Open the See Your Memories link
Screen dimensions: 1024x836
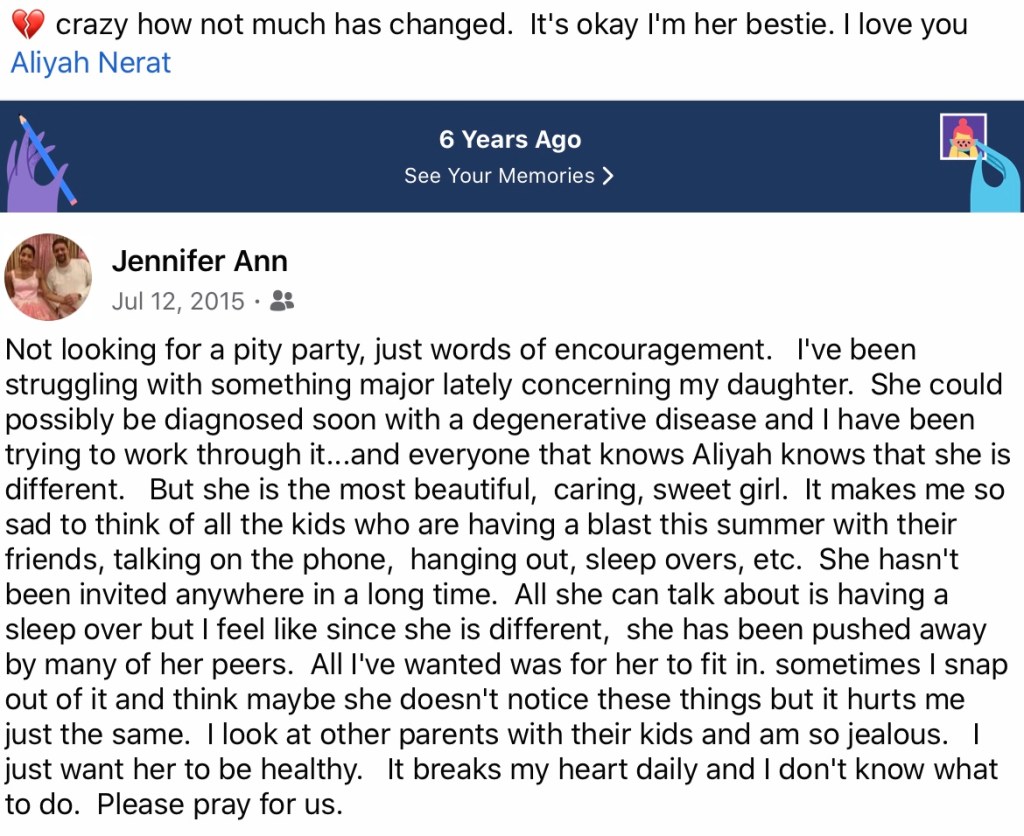pos(499,176)
